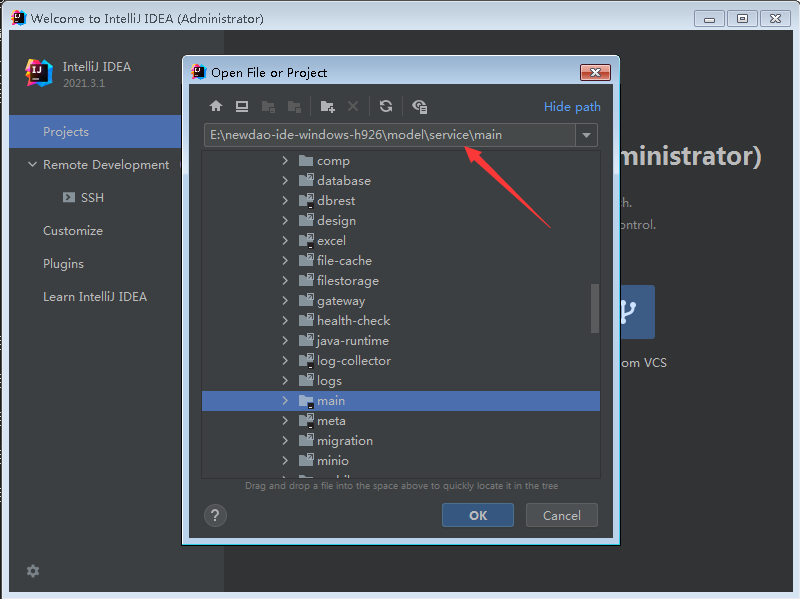Expand the main folder

(285, 401)
